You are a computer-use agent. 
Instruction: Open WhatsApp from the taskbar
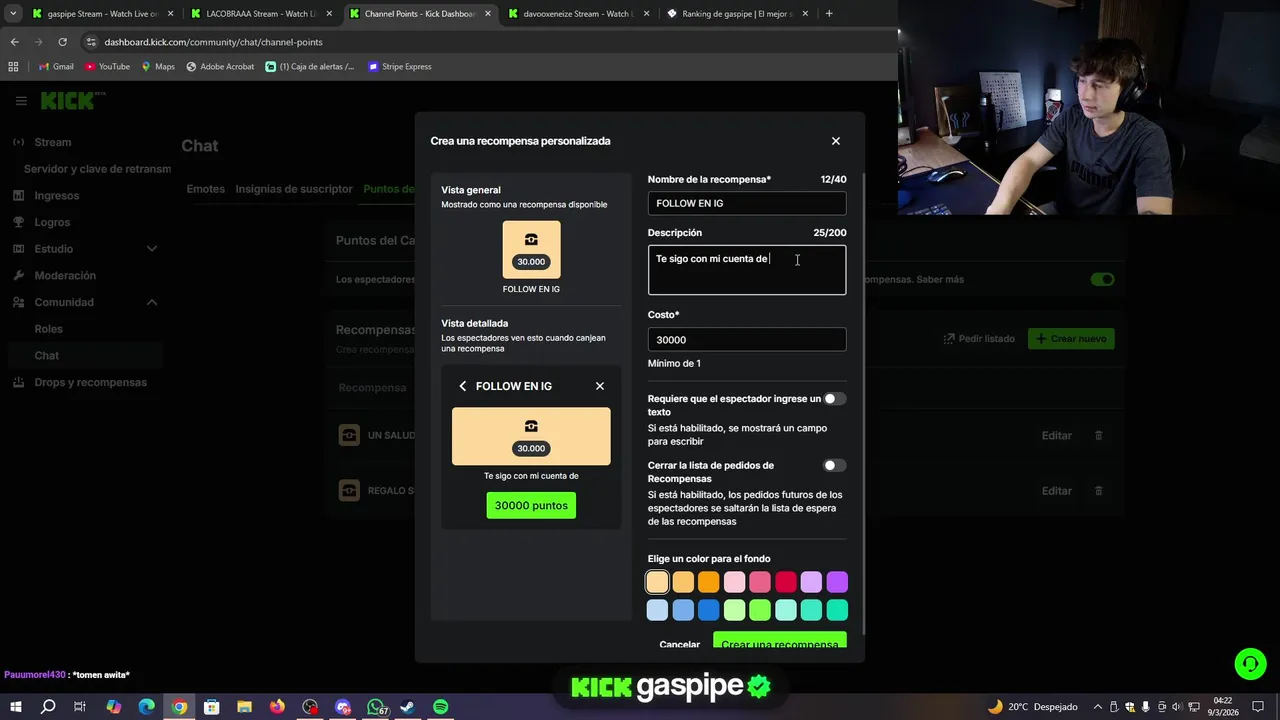375,707
